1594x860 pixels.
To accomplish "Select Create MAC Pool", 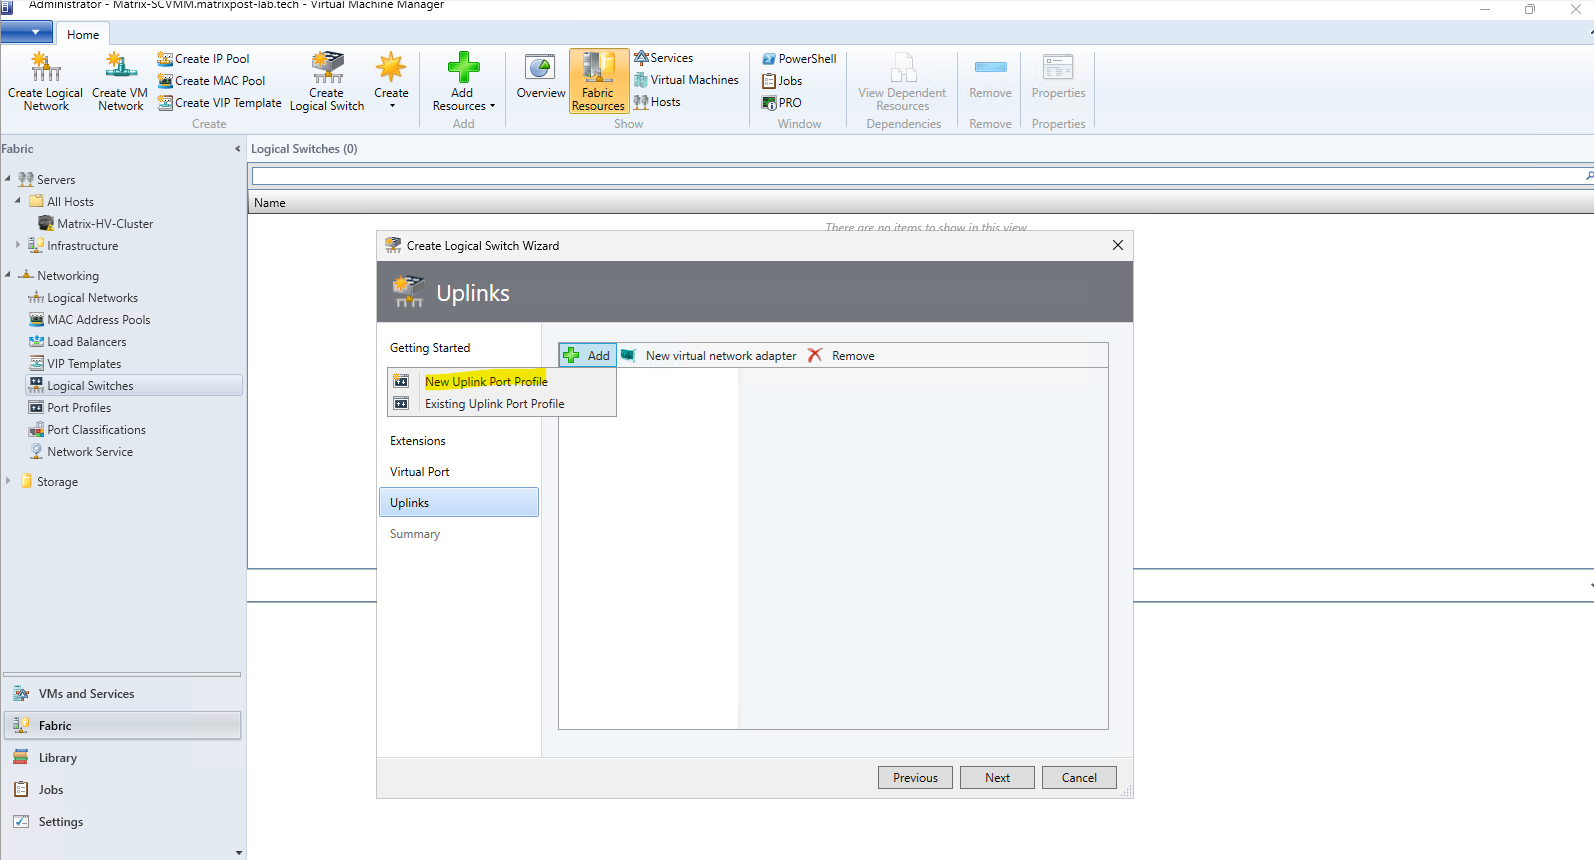I will pos(211,81).
